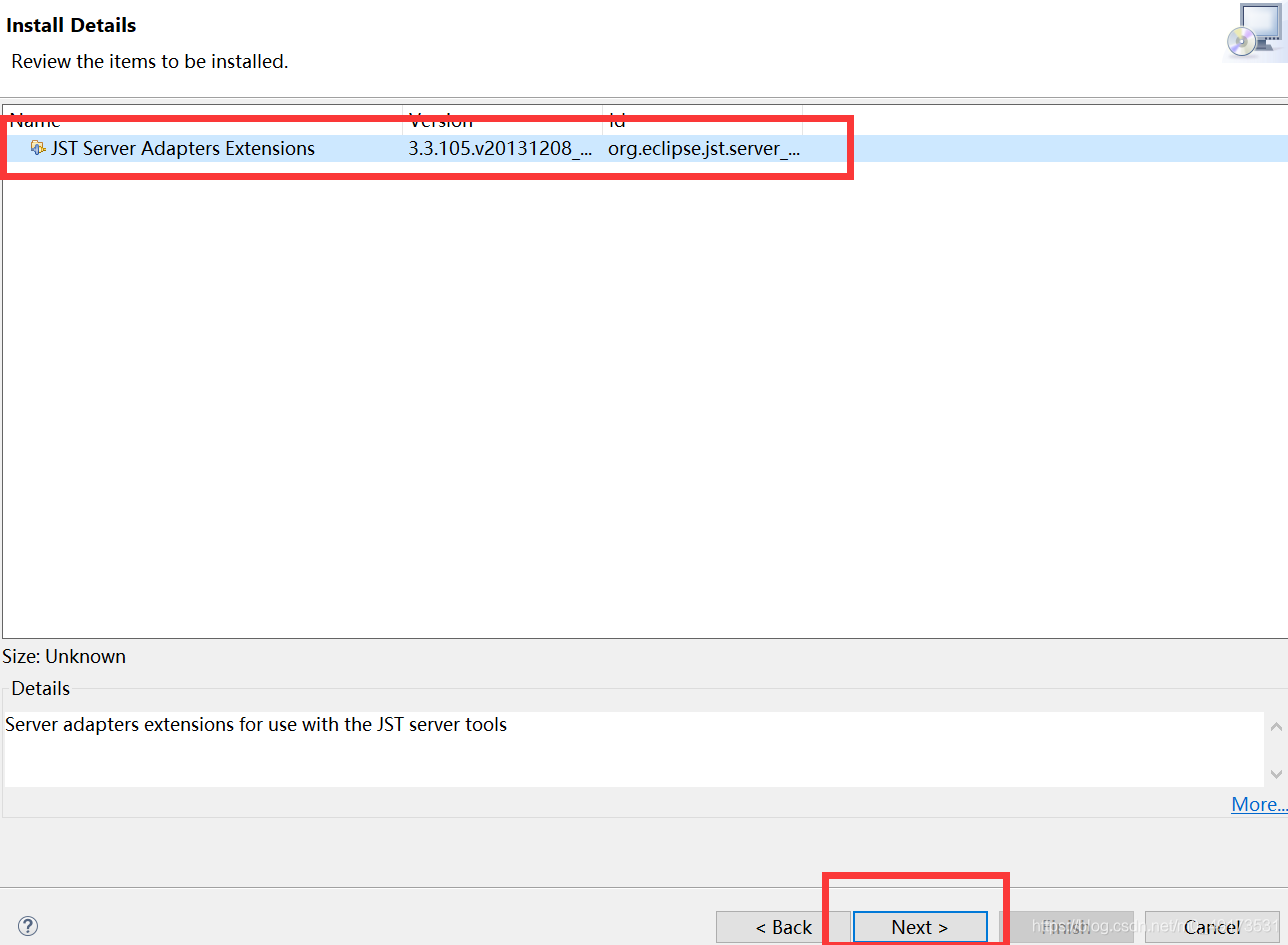Sort by the Version column header
Image resolution: width=1288 pixels, height=945 pixels.
[x=503, y=120]
